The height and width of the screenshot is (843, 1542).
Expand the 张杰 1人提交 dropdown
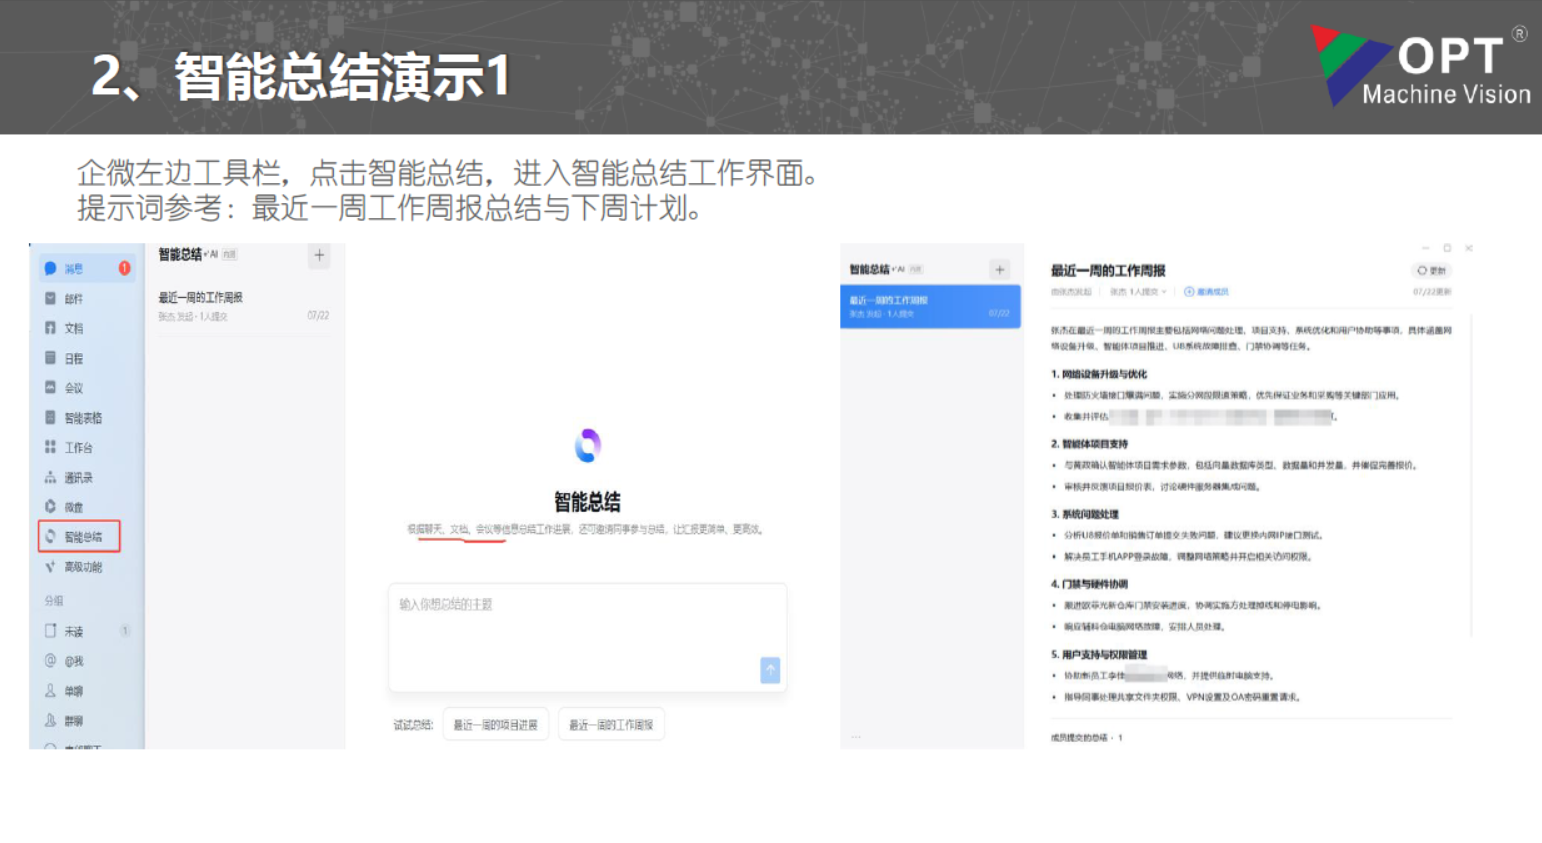1138,292
